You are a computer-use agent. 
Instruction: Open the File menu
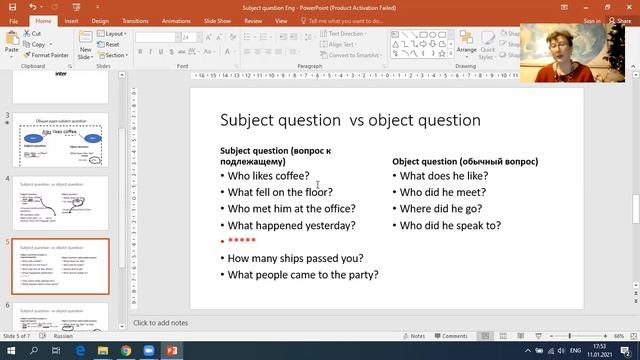click(13, 21)
